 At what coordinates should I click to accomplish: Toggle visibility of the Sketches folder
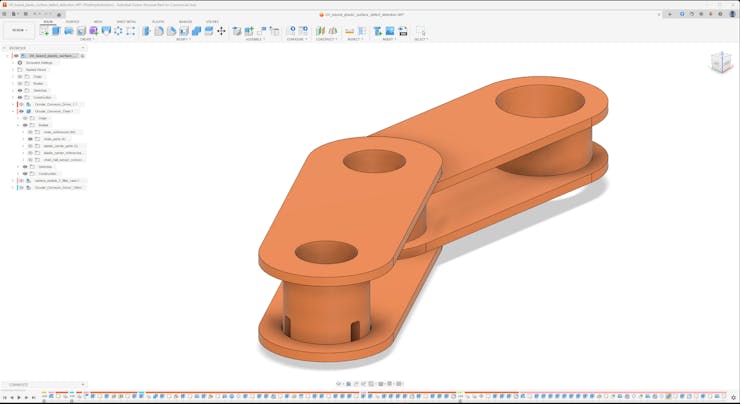[19, 90]
